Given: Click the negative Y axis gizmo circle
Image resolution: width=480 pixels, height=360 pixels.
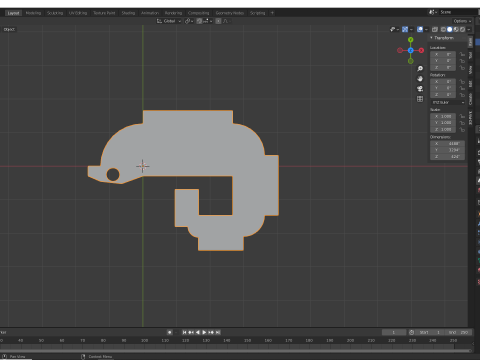Looking at the screenshot, I should pos(411,61).
